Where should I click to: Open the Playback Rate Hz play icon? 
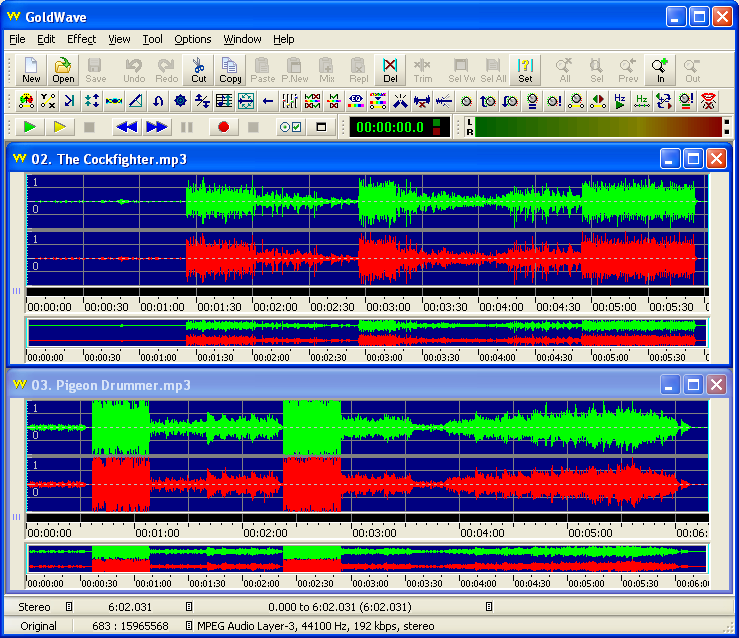click(620, 101)
